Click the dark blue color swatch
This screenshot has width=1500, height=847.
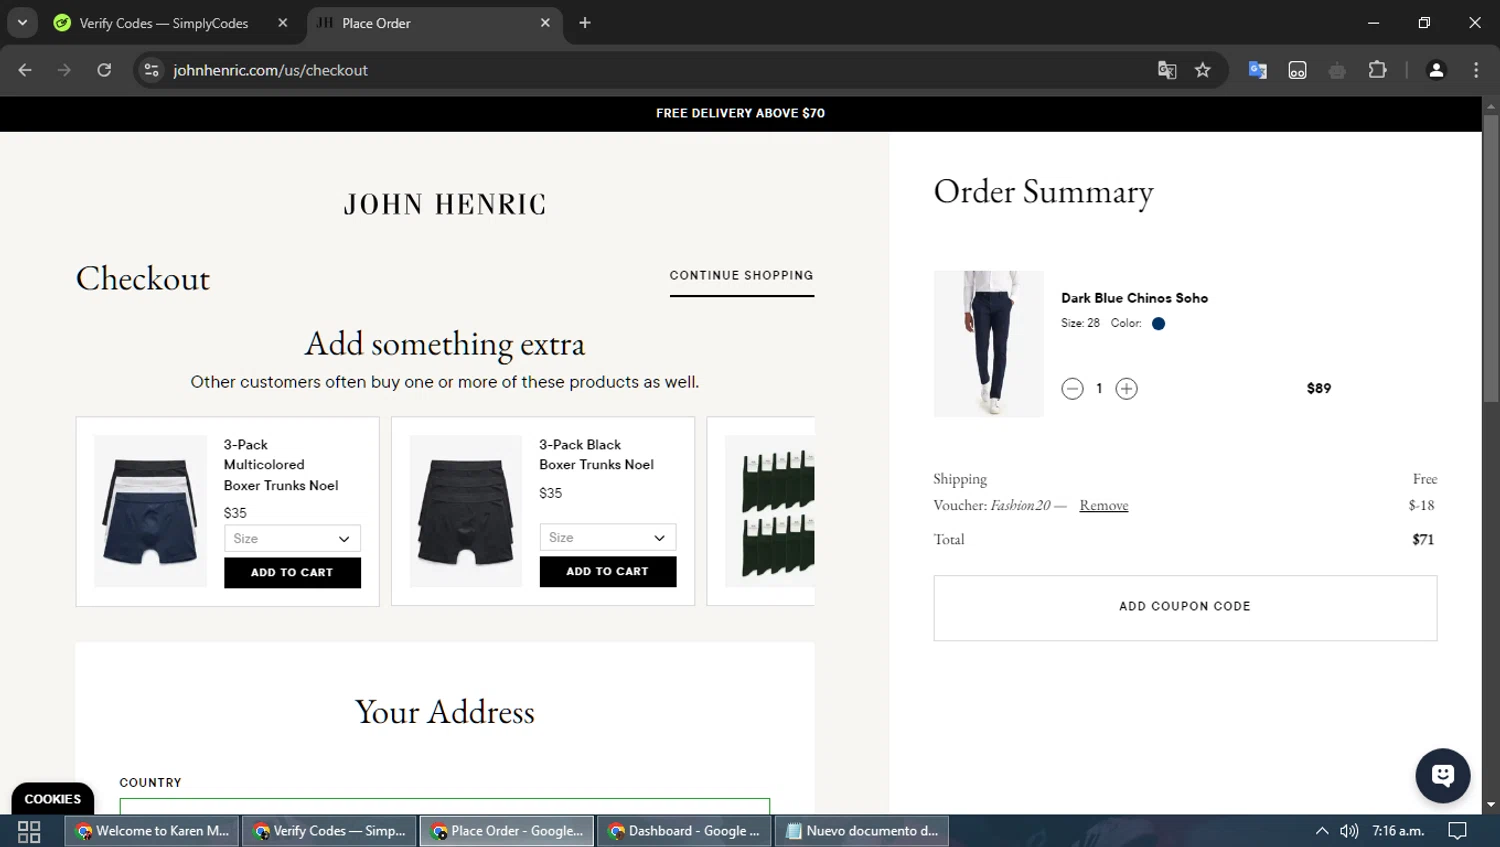click(1158, 324)
